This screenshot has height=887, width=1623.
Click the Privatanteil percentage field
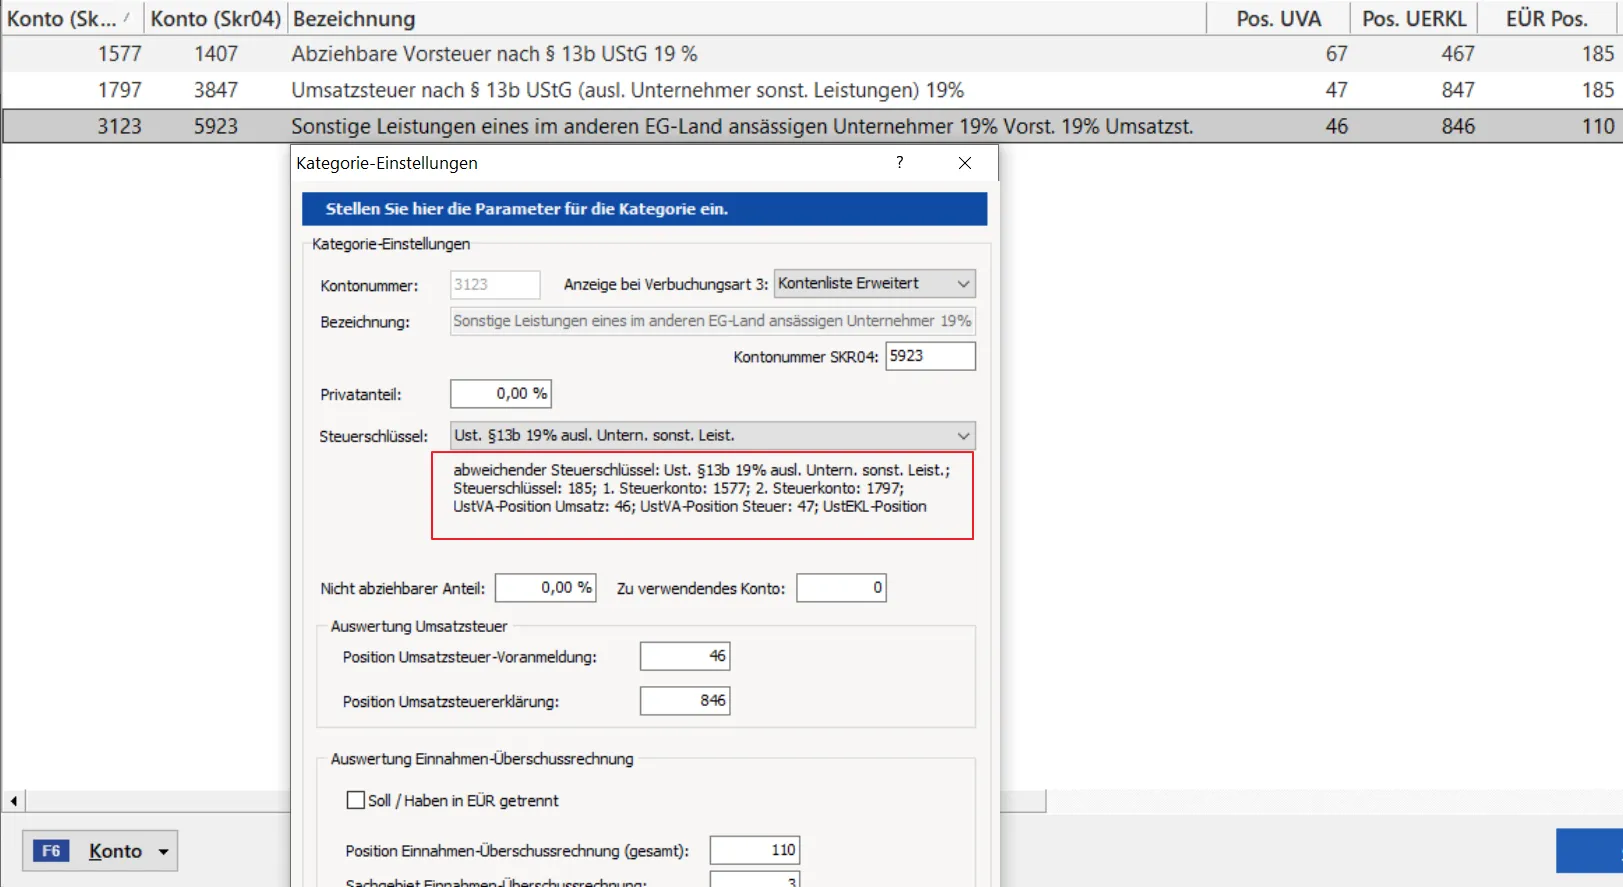(500, 394)
